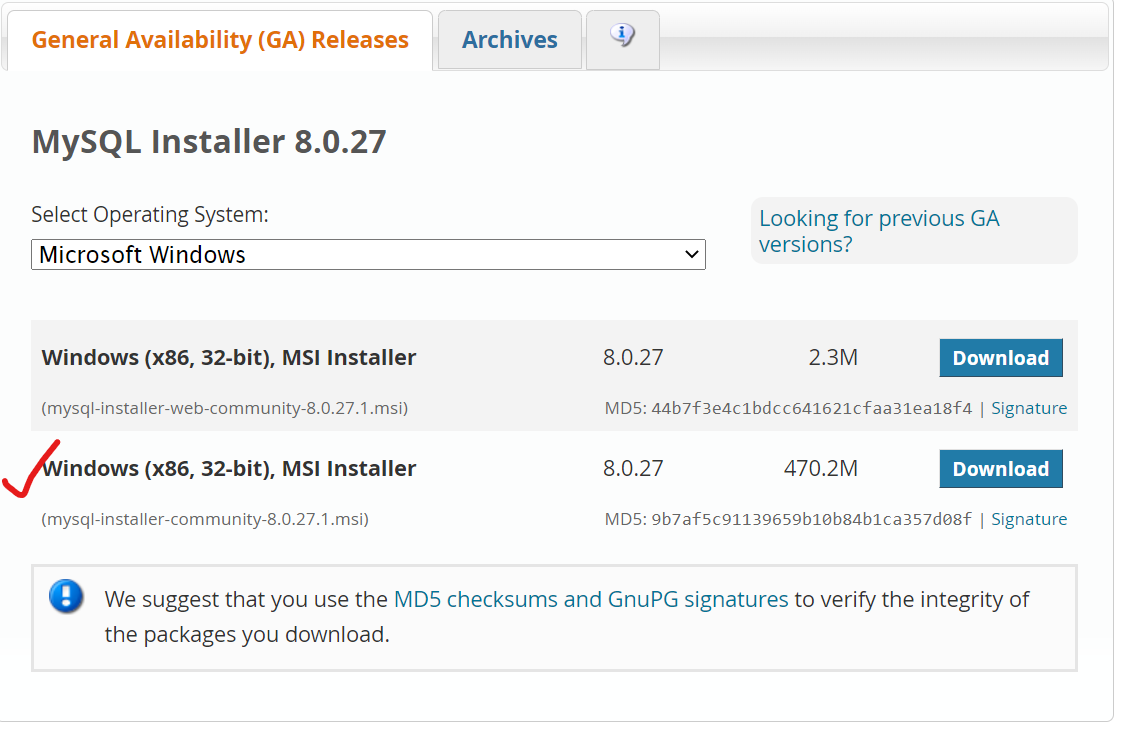Click the blue information circle icon
This screenshot has width=1123, height=736.
65,599
